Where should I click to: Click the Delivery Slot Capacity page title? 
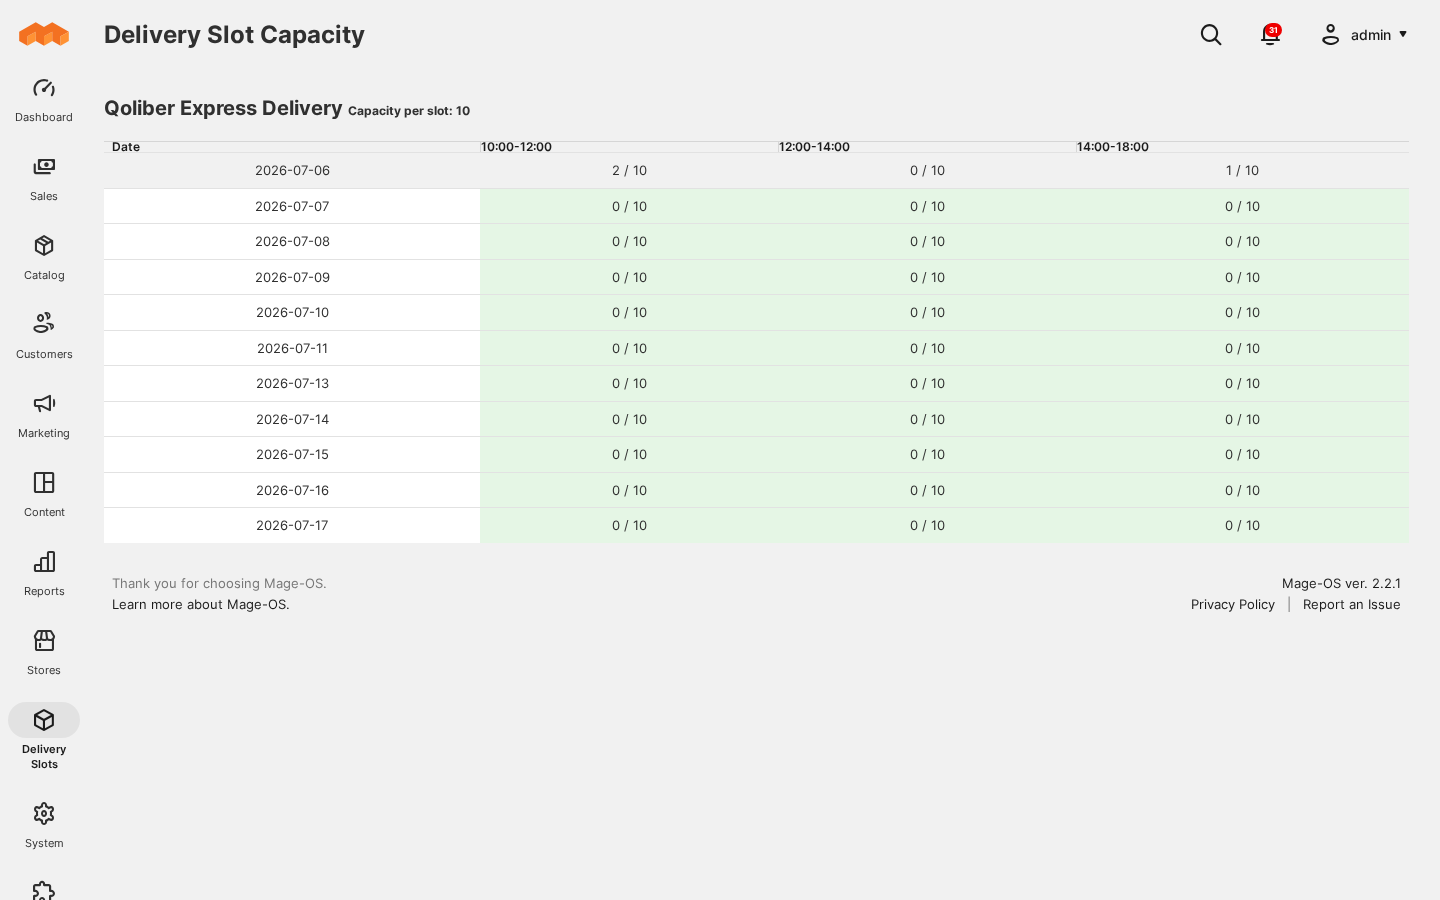pyautogui.click(x=234, y=35)
